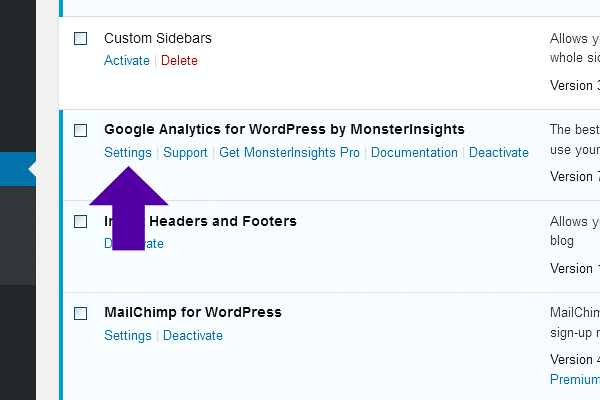
Task: Toggle the MailChimp for WordPress checkbox
Action: (x=81, y=313)
